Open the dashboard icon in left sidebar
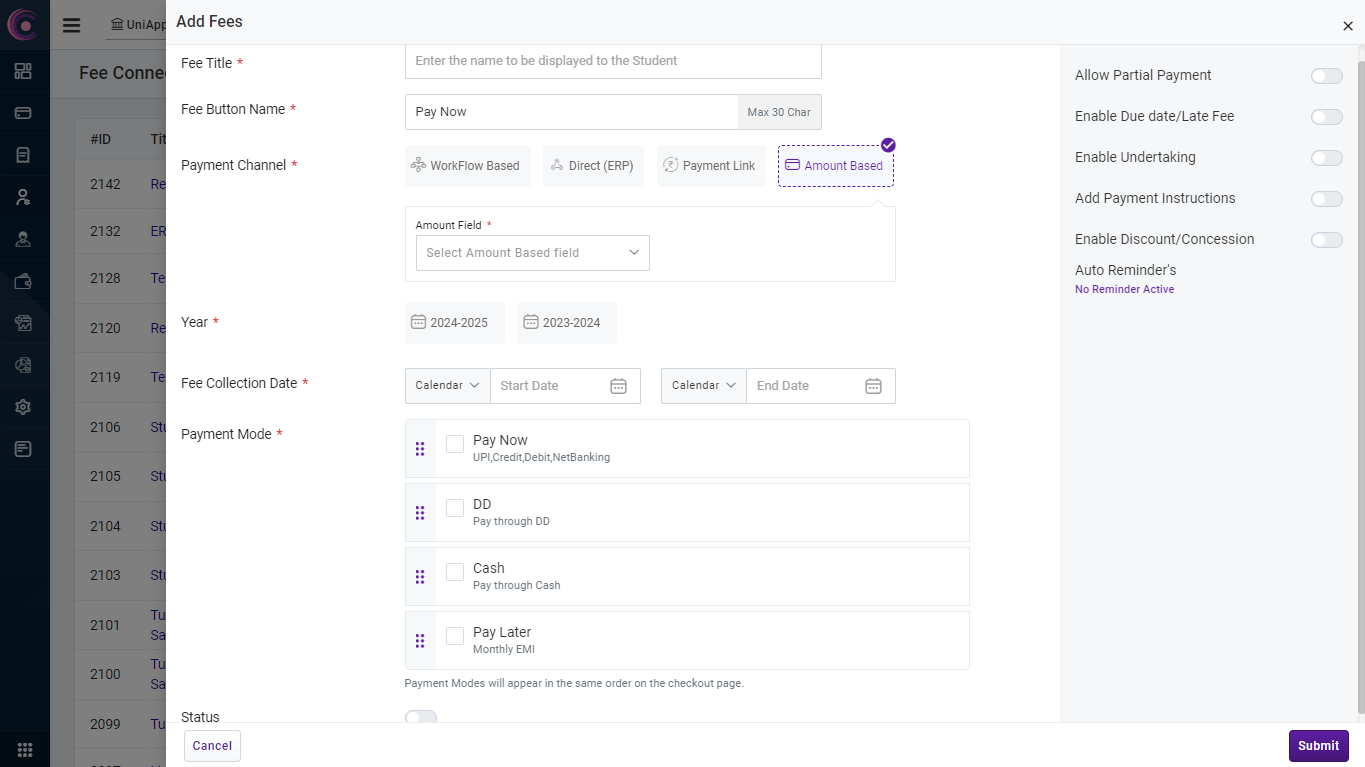This screenshot has height=767, width=1365. pos(23,71)
